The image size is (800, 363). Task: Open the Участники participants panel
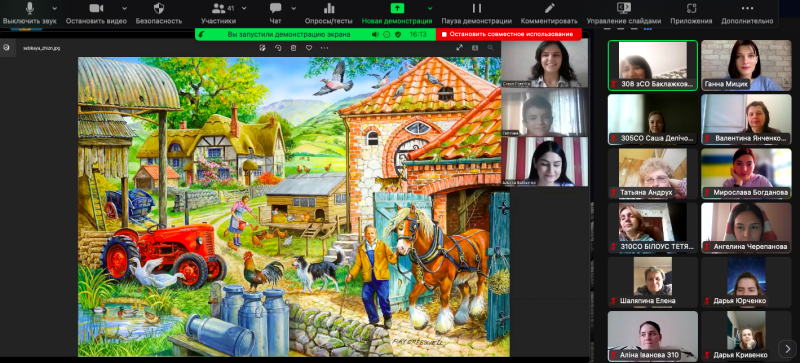218,14
